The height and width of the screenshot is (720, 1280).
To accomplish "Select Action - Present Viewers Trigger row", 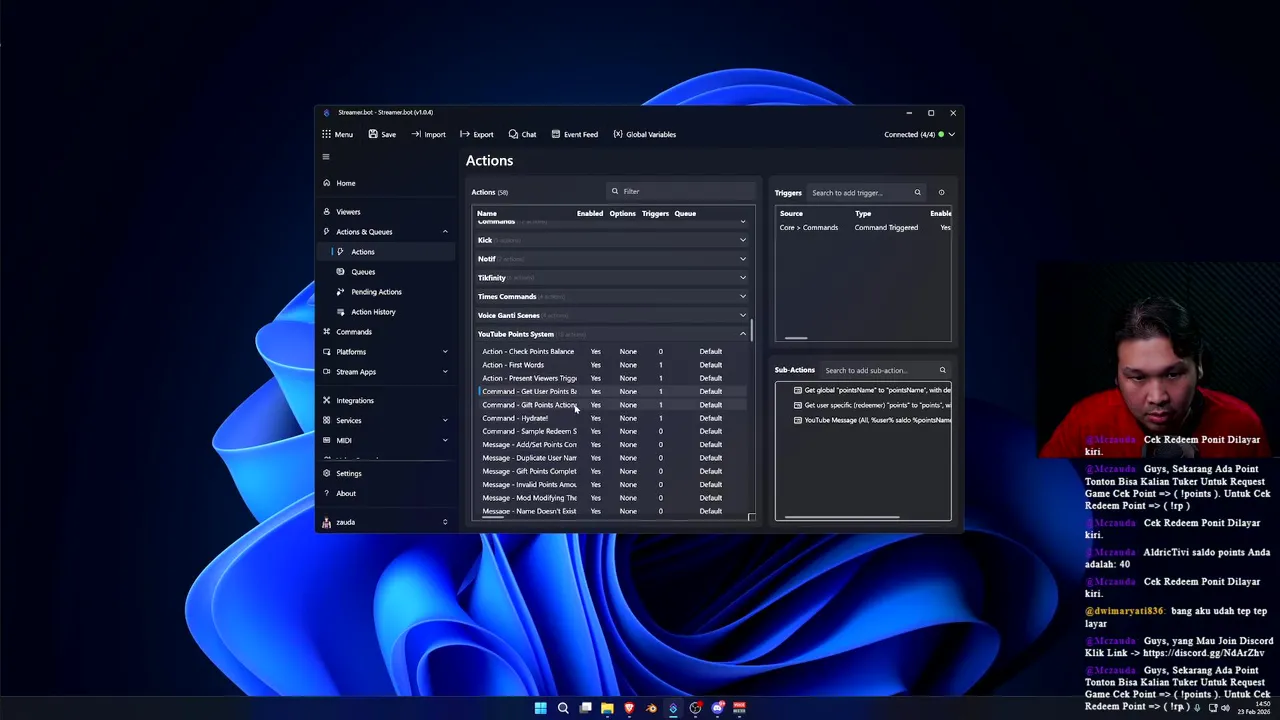I will pyautogui.click(x=612, y=378).
